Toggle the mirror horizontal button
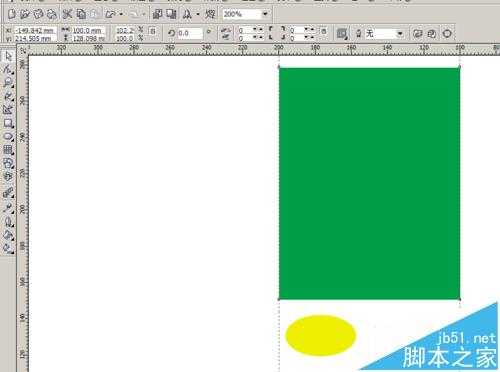Viewport: 500px width, 372px height. pos(226,30)
